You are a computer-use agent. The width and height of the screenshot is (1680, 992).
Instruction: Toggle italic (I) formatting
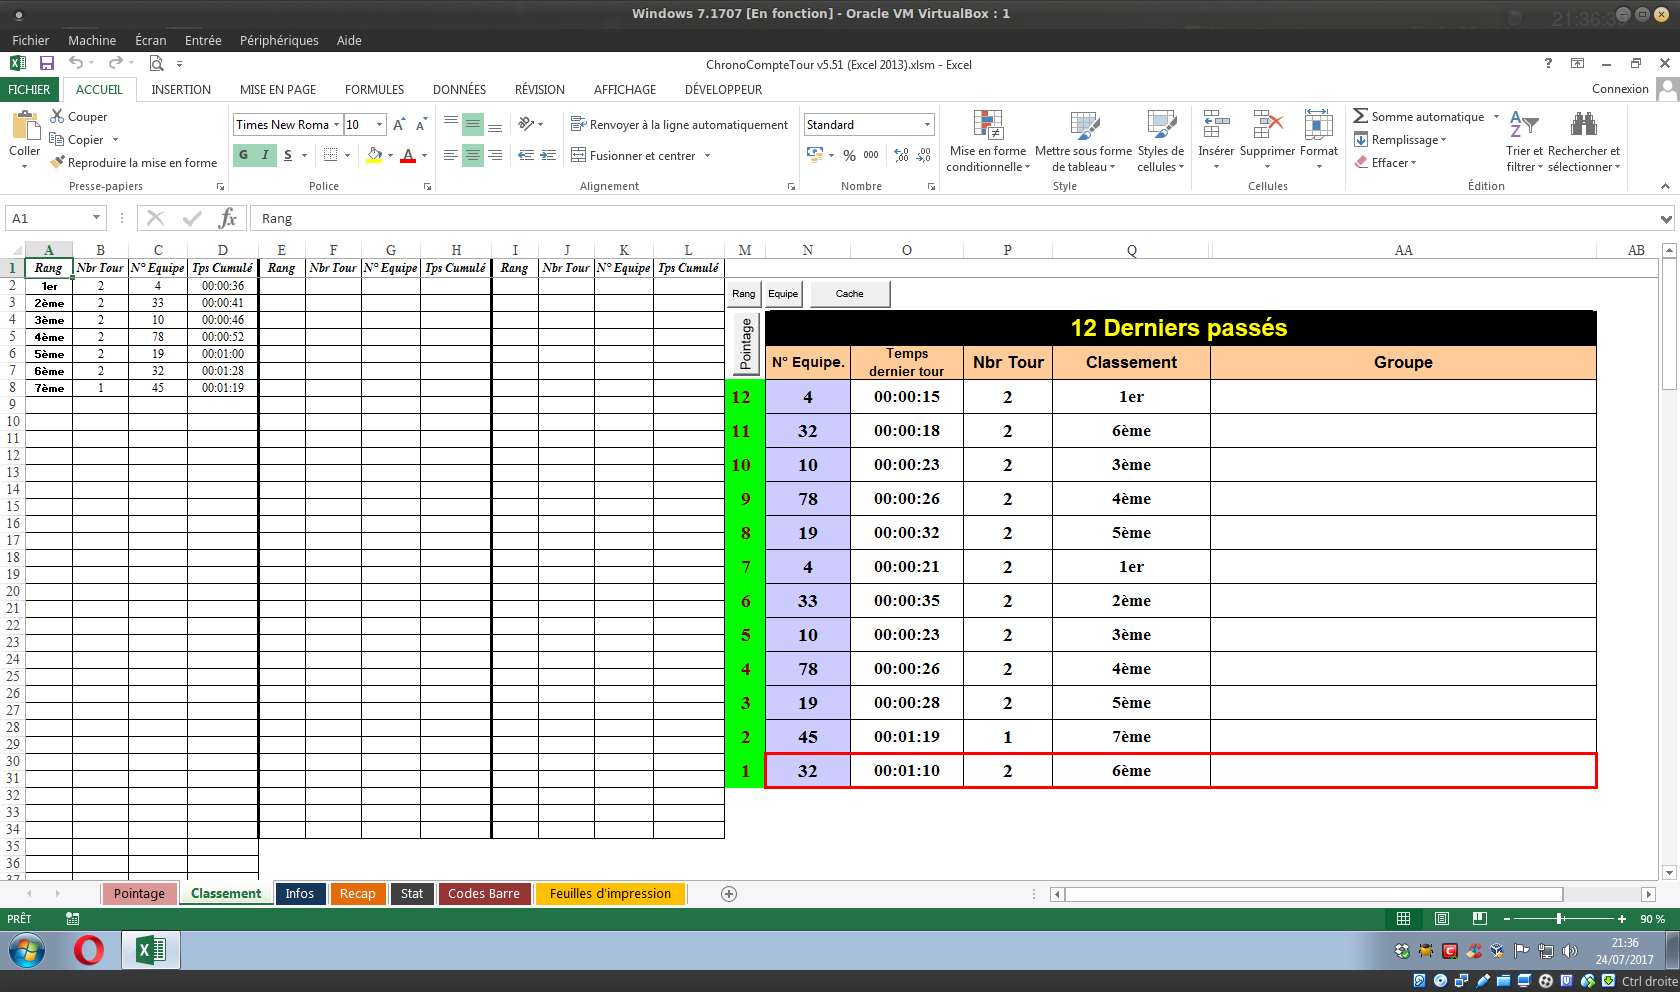coord(265,155)
